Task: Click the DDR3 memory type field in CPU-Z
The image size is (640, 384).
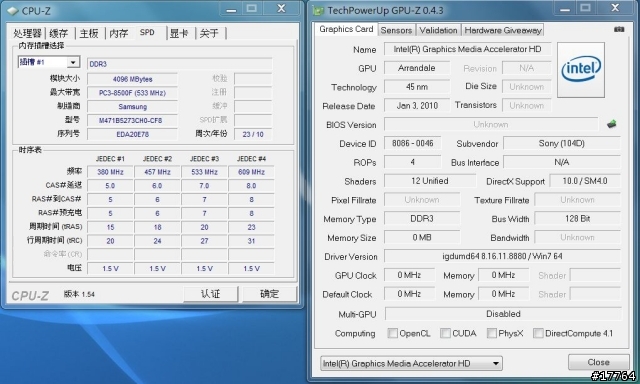Action: (x=180, y=64)
